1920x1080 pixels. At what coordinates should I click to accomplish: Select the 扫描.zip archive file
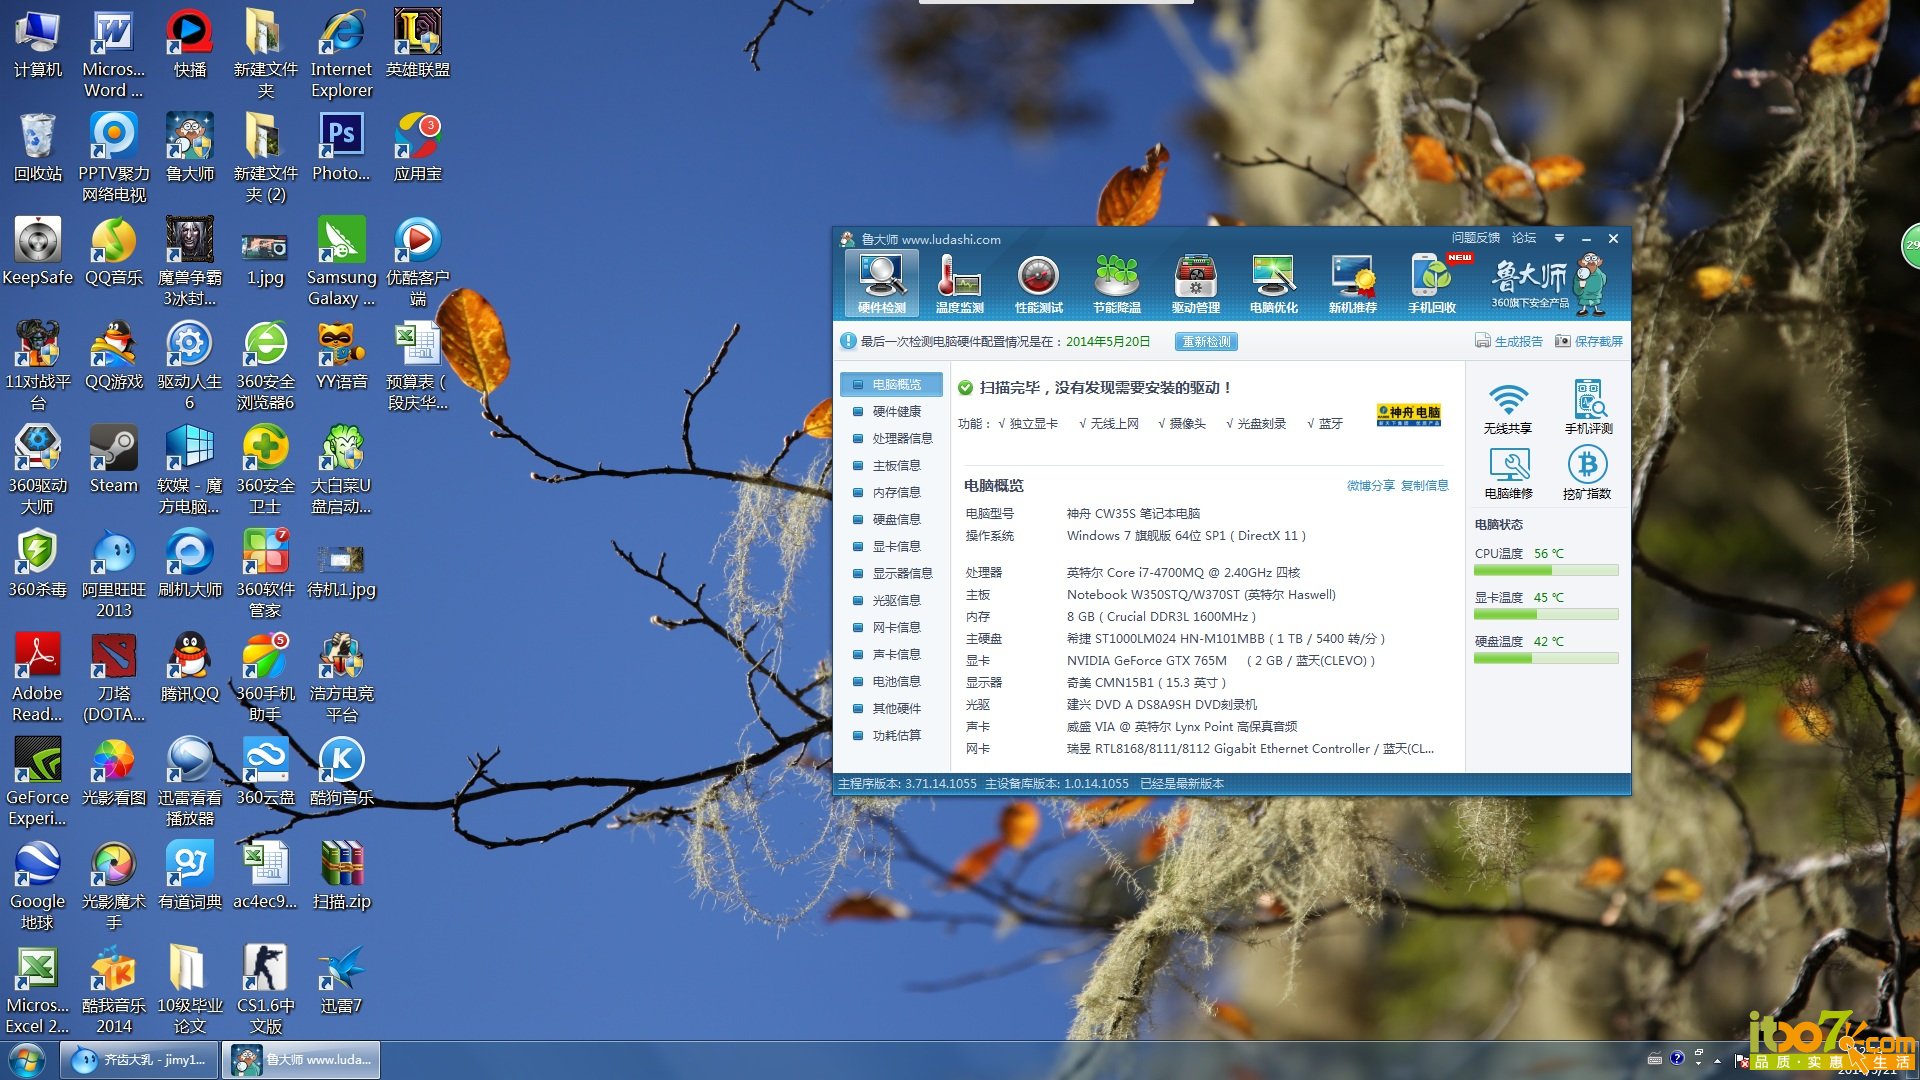pos(342,876)
